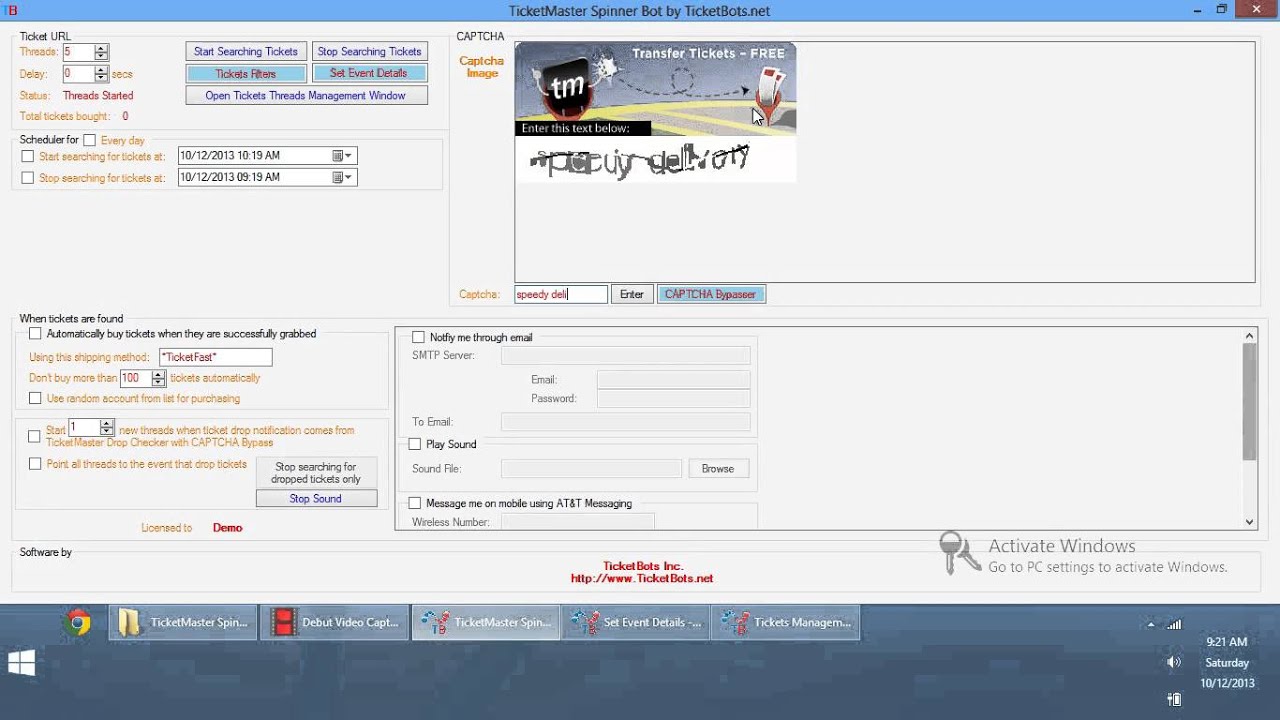Click into the Wireless Number field
The image size is (1280, 720).
[577, 522]
